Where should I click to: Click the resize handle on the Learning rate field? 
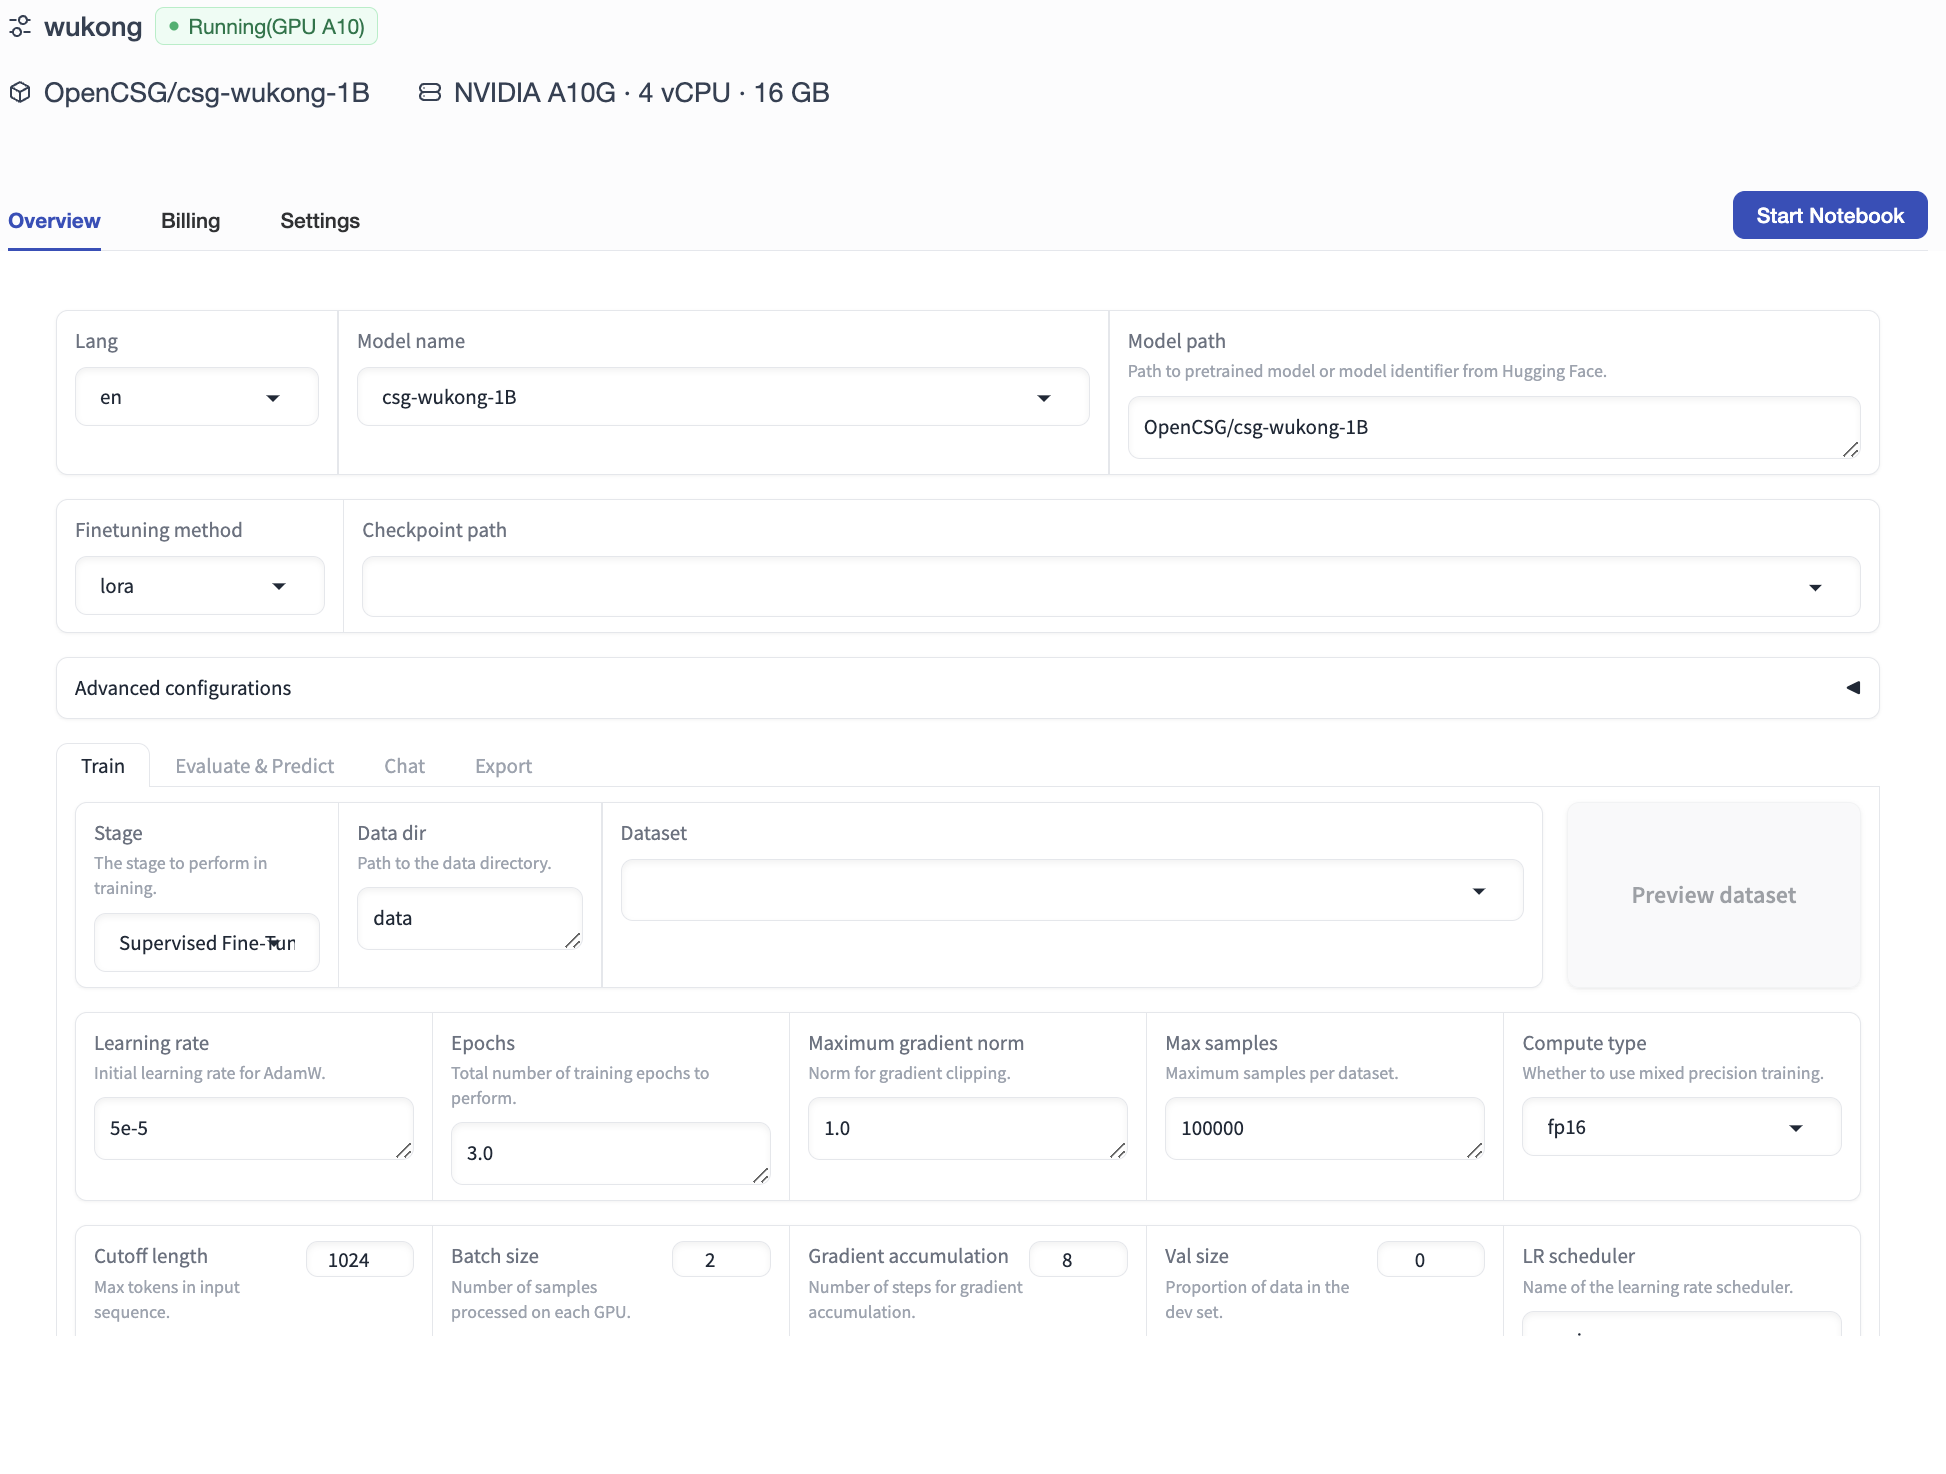pos(405,1153)
